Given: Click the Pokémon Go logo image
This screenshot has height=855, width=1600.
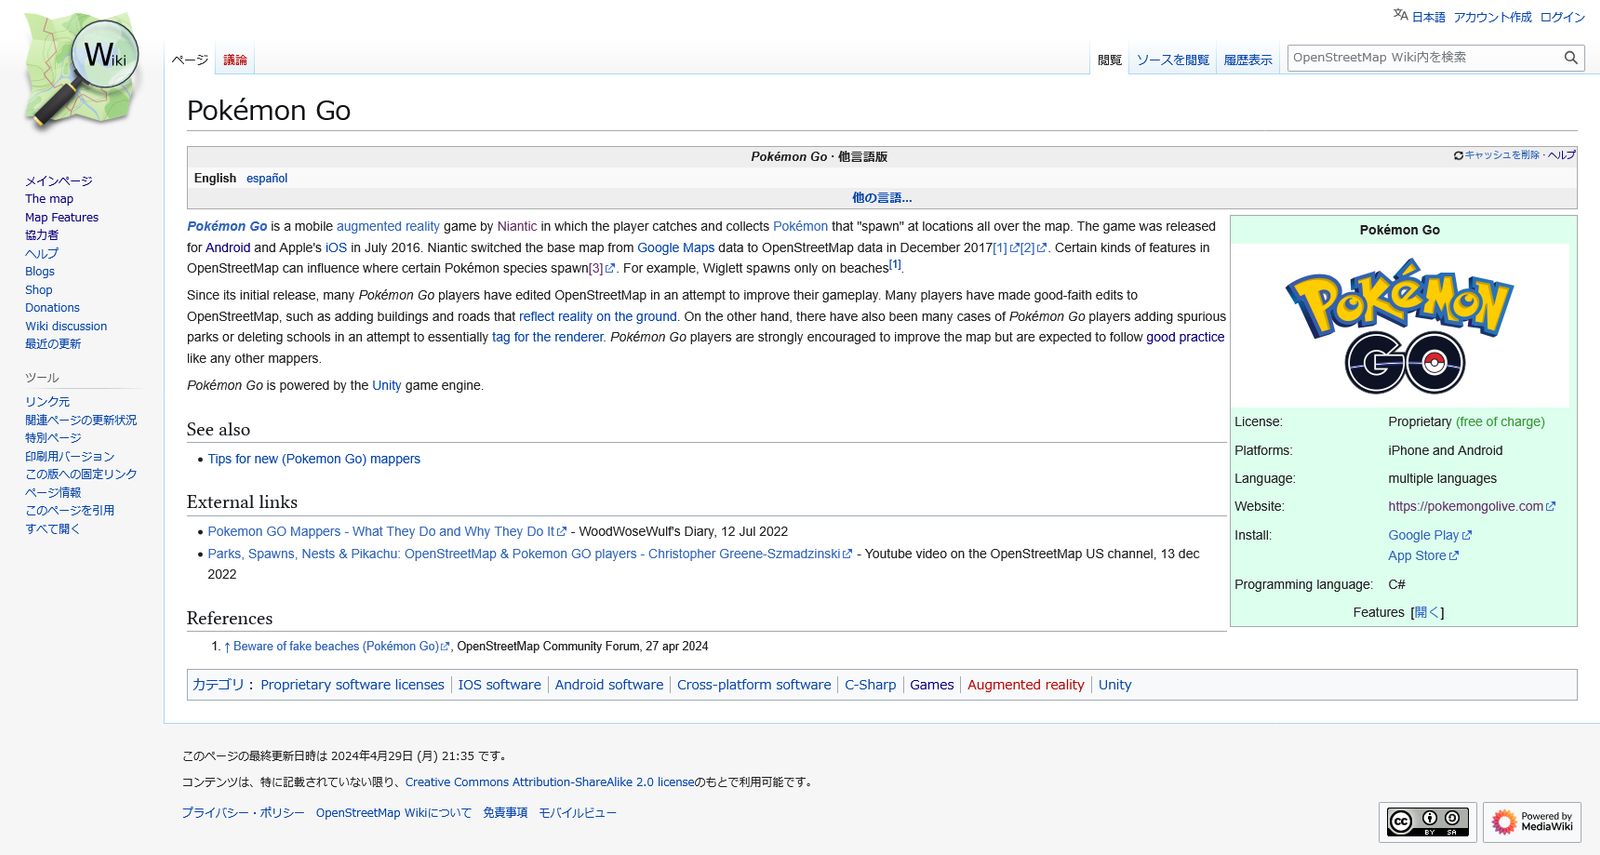Looking at the screenshot, I should click(x=1399, y=326).
